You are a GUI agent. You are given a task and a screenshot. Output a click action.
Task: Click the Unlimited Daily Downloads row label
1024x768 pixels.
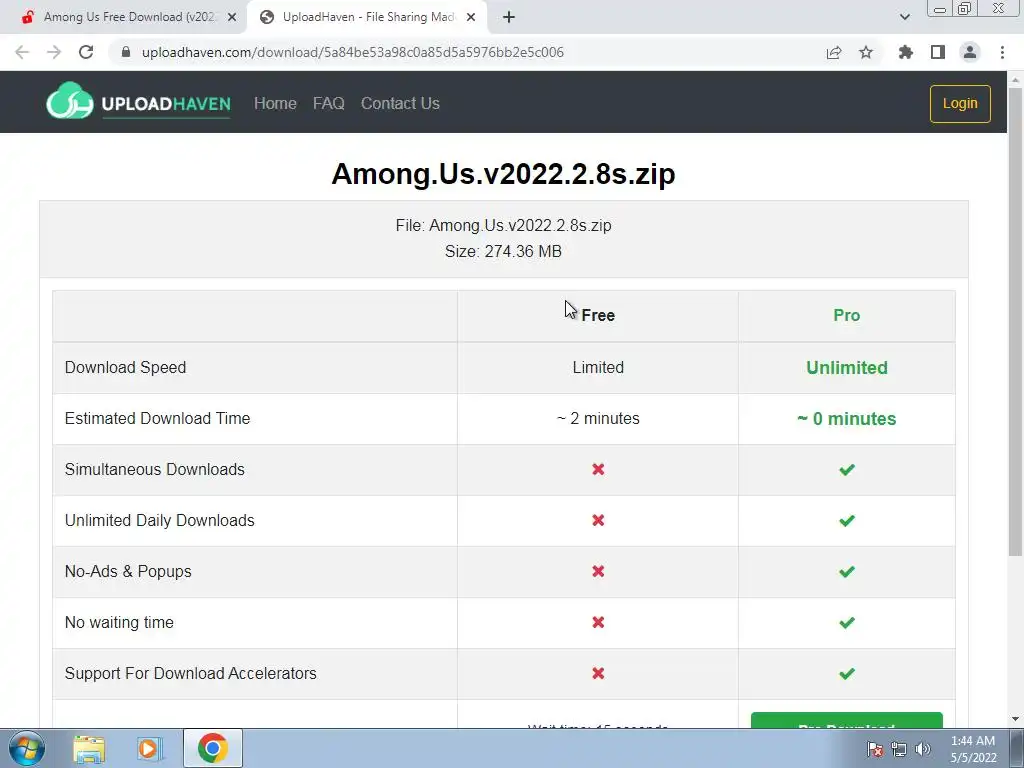(x=159, y=520)
